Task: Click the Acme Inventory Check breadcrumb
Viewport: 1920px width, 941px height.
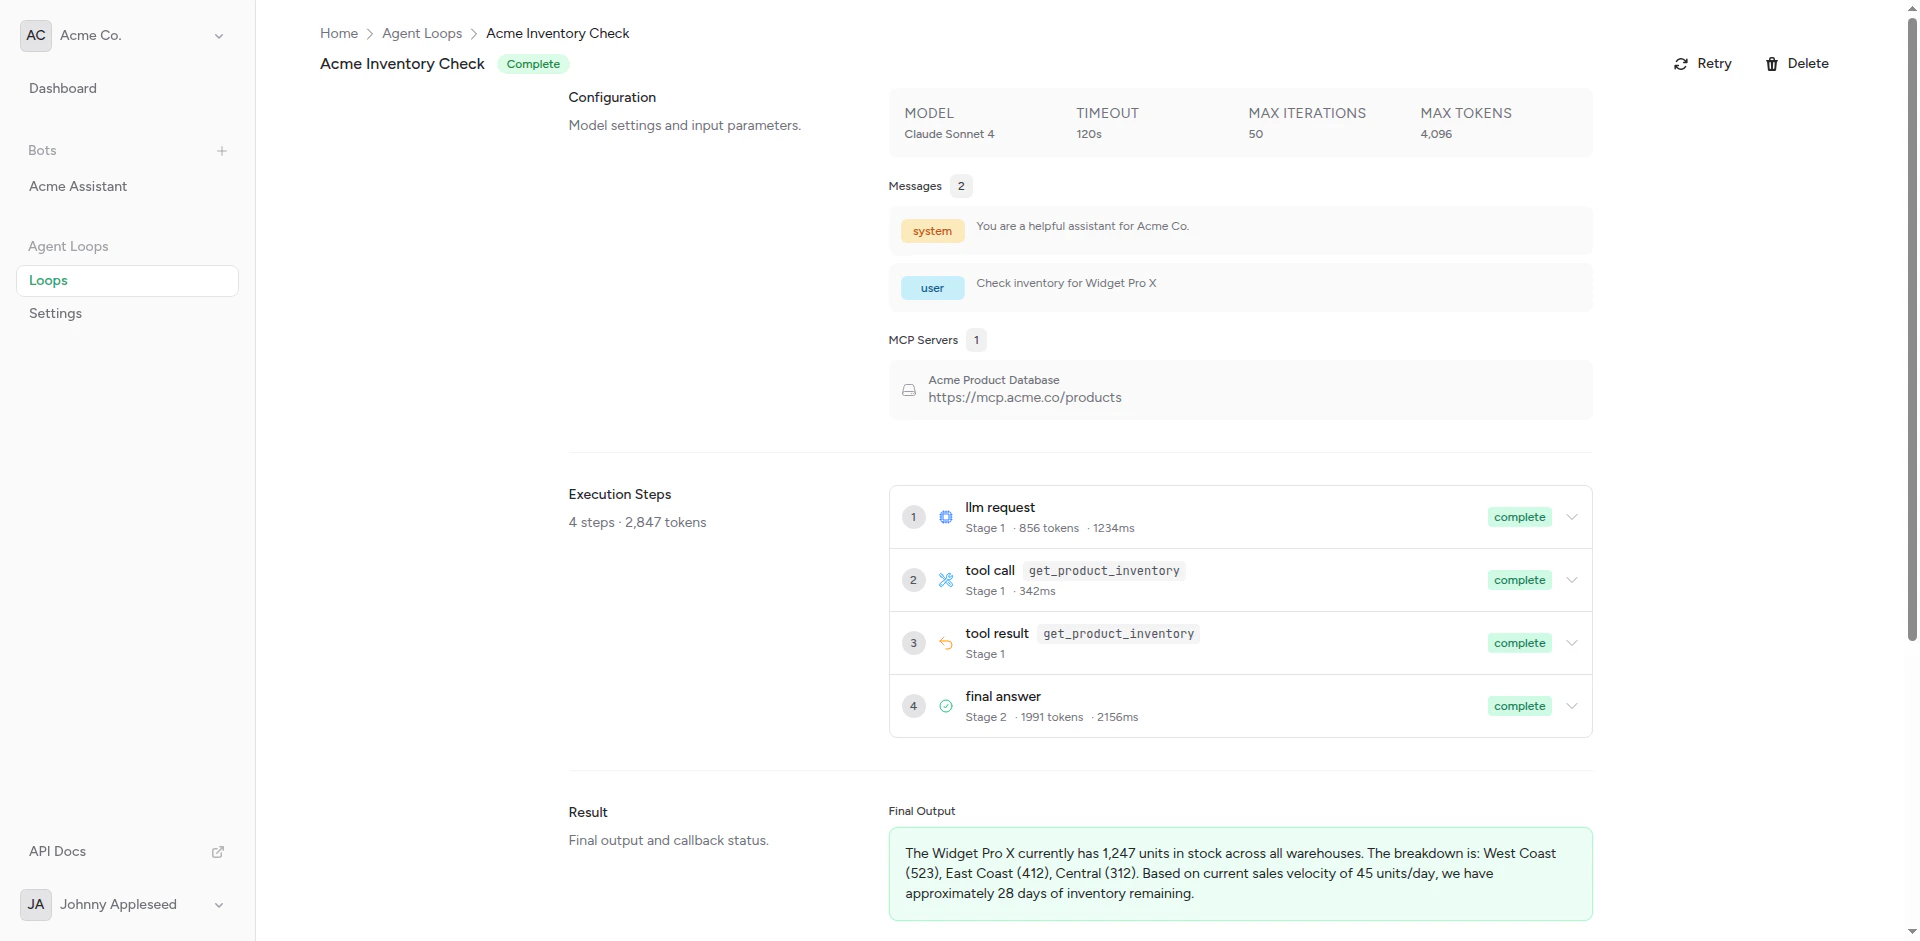Action: [558, 33]
